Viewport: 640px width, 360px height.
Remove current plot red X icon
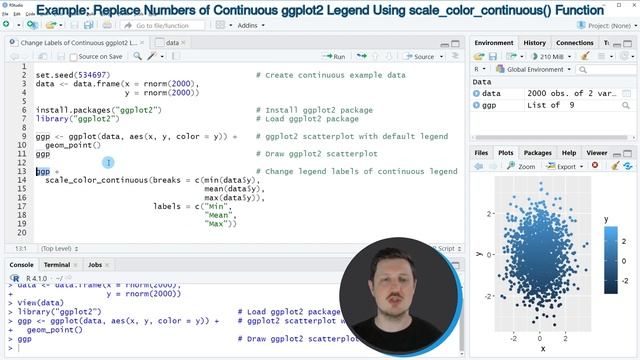595,165
